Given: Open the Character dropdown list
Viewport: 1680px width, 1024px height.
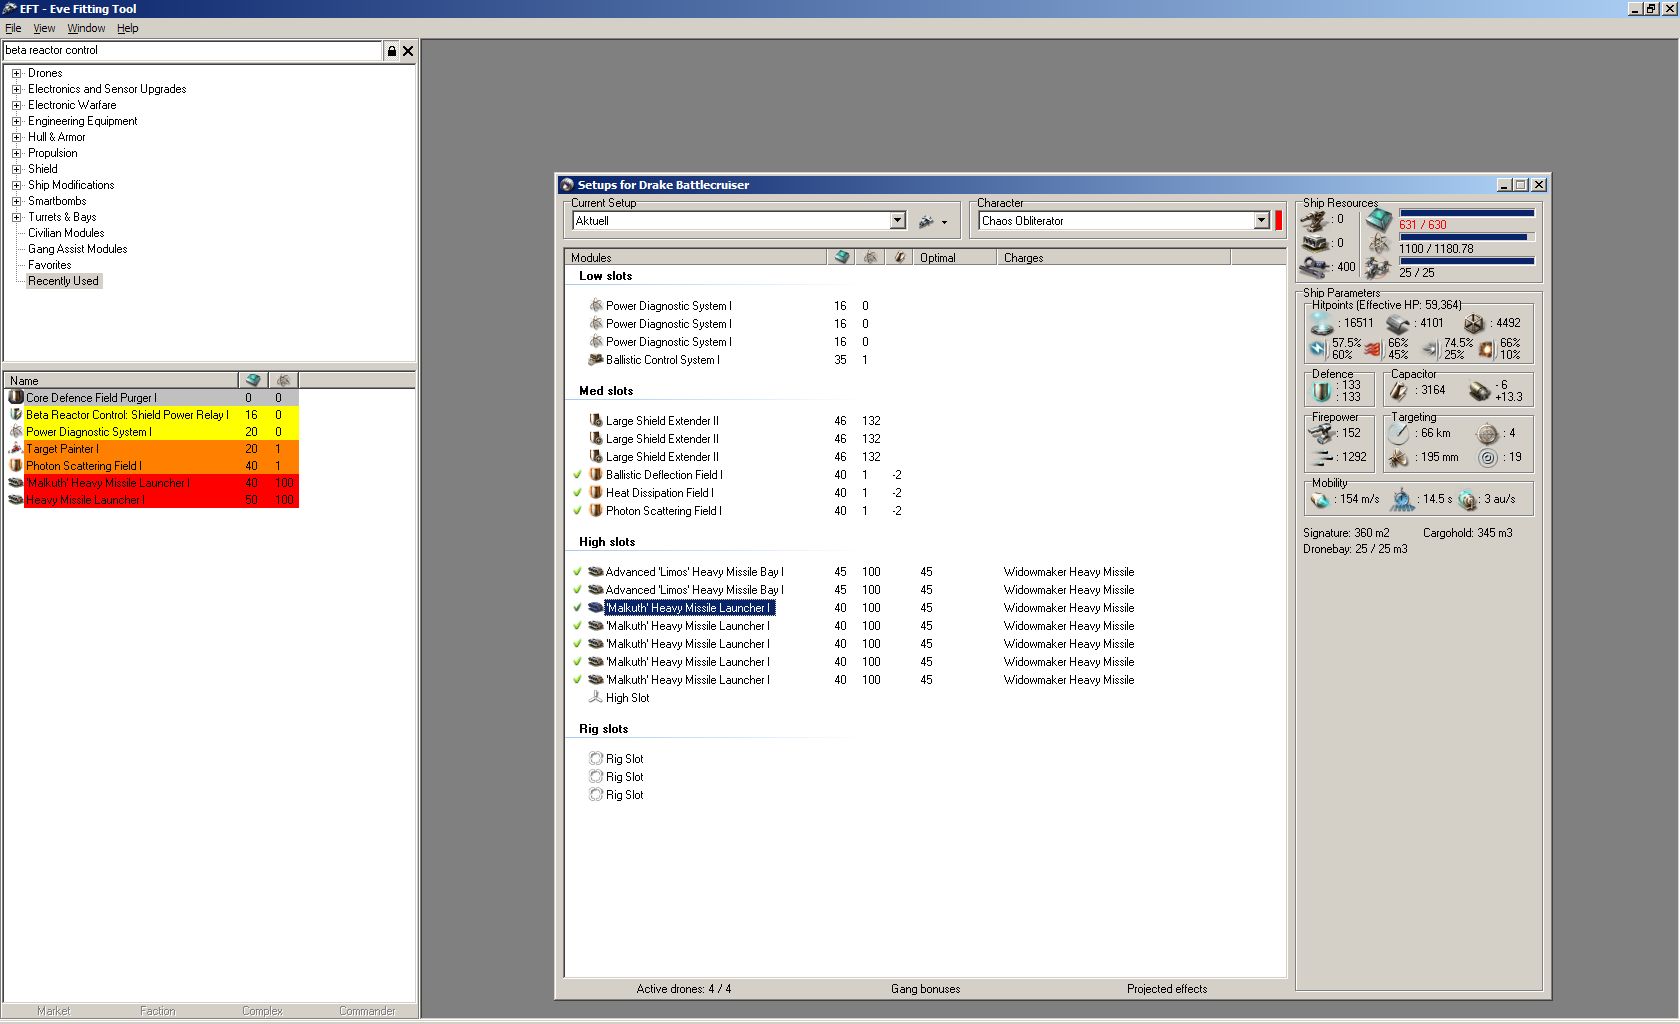Looking at the screenshot, I should [x=1261, y=221].
